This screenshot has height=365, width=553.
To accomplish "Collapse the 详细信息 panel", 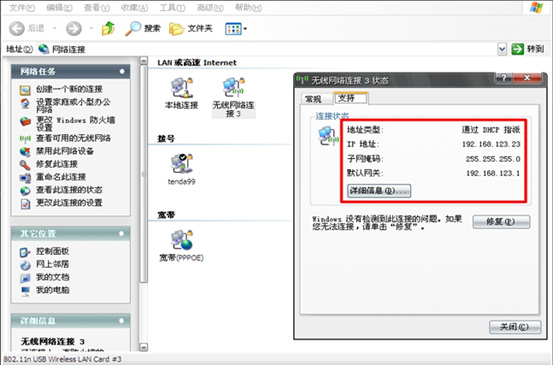I will (122, 321).
